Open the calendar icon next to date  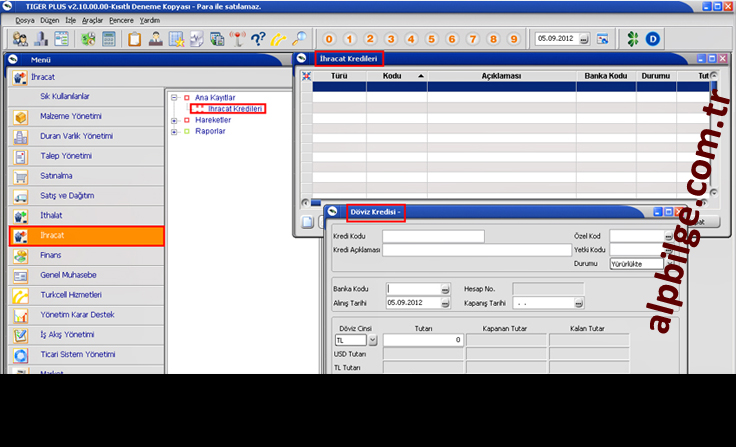pyautogui.click(x=602, y=39)
